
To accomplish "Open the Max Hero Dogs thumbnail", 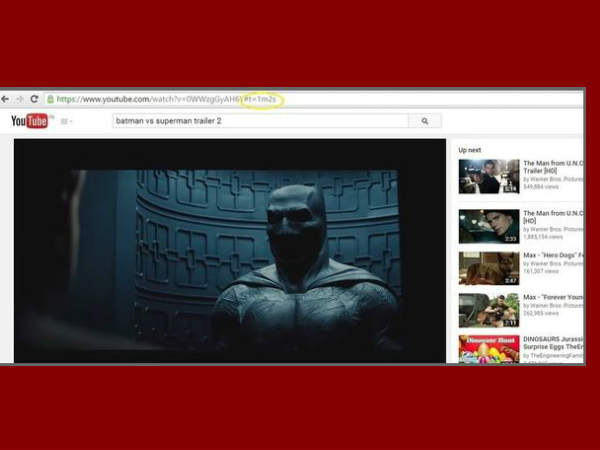I will coord(489,268).
